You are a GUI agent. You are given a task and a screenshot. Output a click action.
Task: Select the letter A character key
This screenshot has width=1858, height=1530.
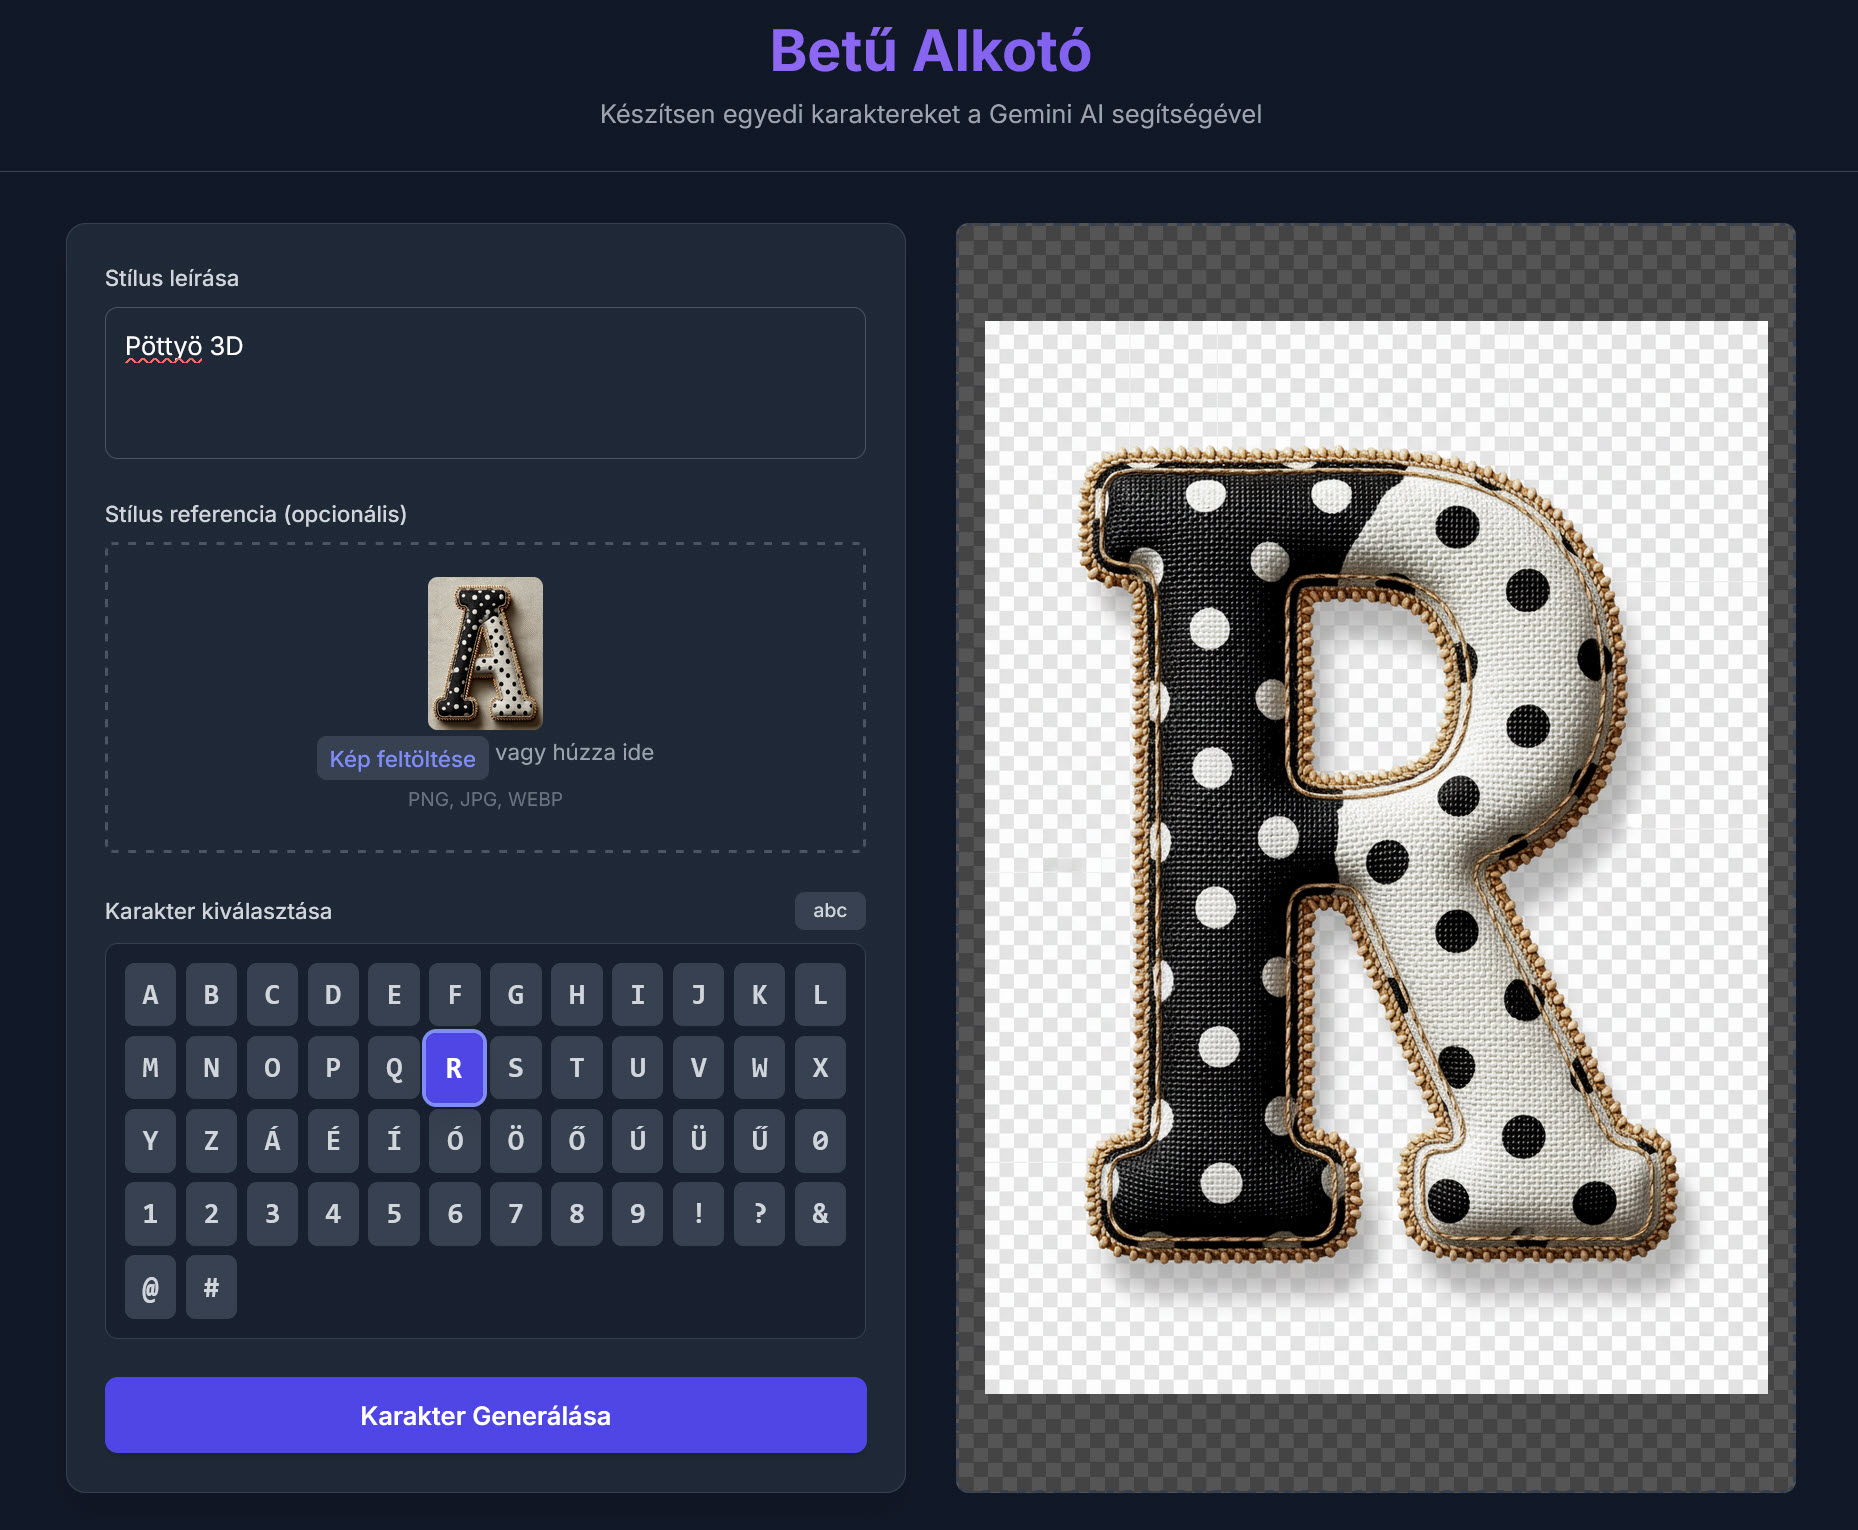click(x=150, y=995)
